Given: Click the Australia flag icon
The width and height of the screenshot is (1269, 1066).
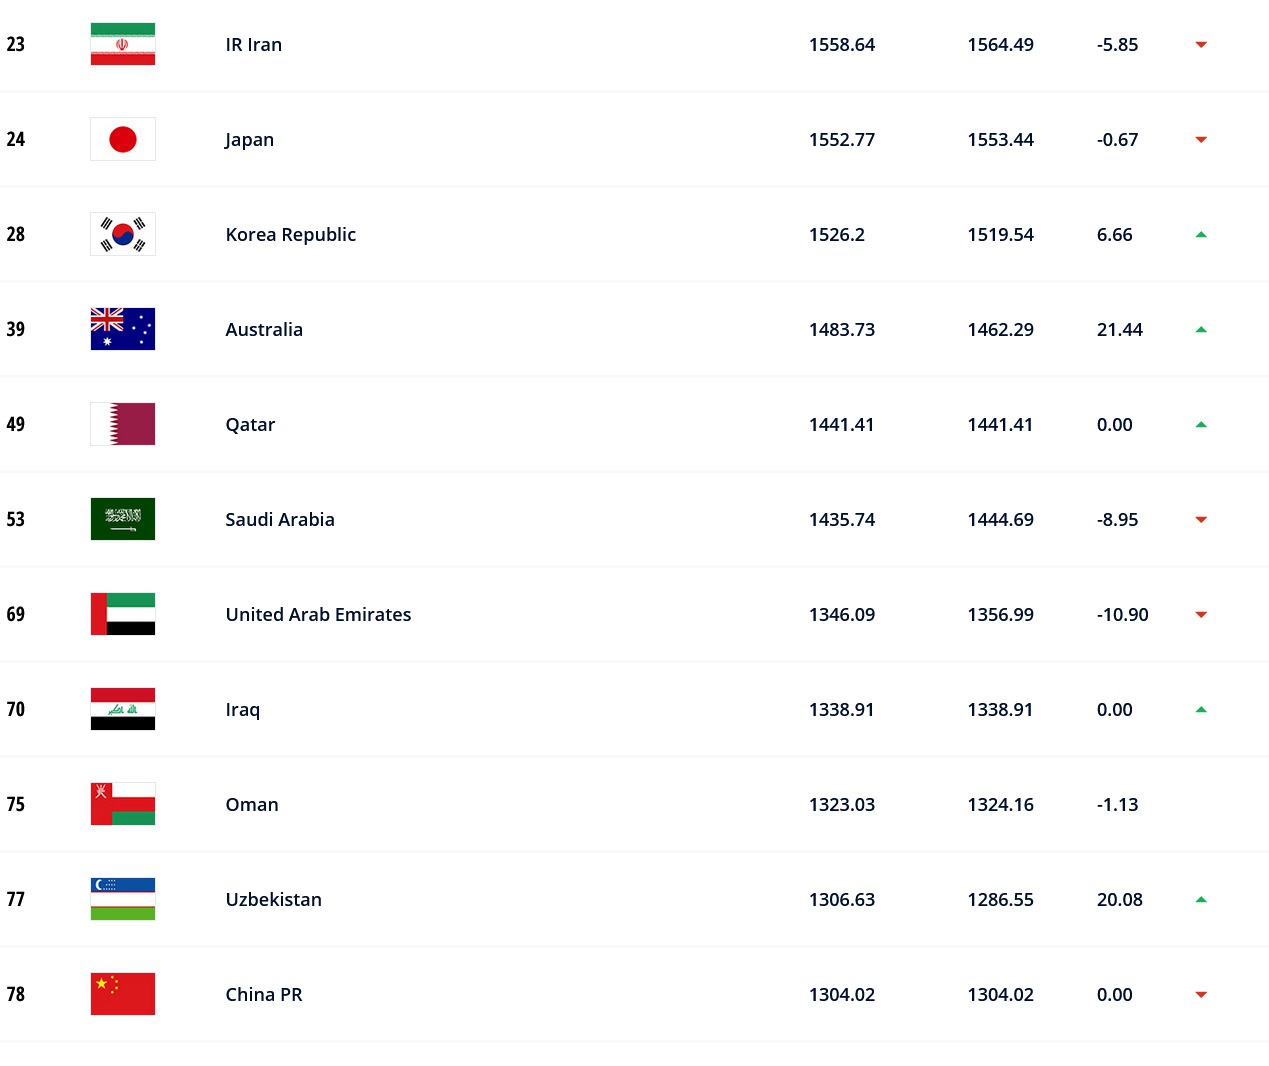Looking at the screenshot, I should [x=123, y=329].
